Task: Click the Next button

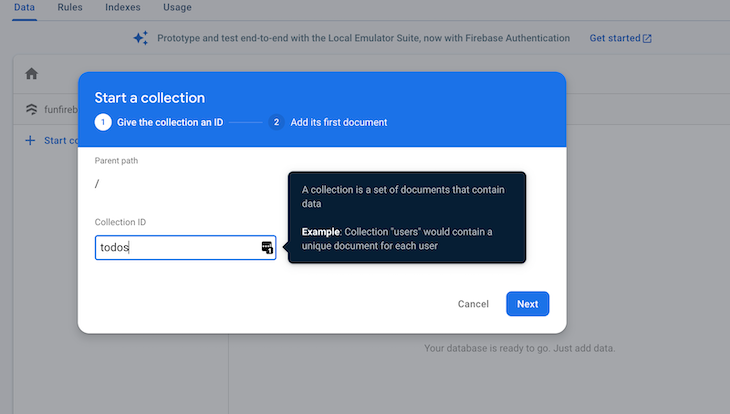Action: pyautogui.click(x=527, y=304)
